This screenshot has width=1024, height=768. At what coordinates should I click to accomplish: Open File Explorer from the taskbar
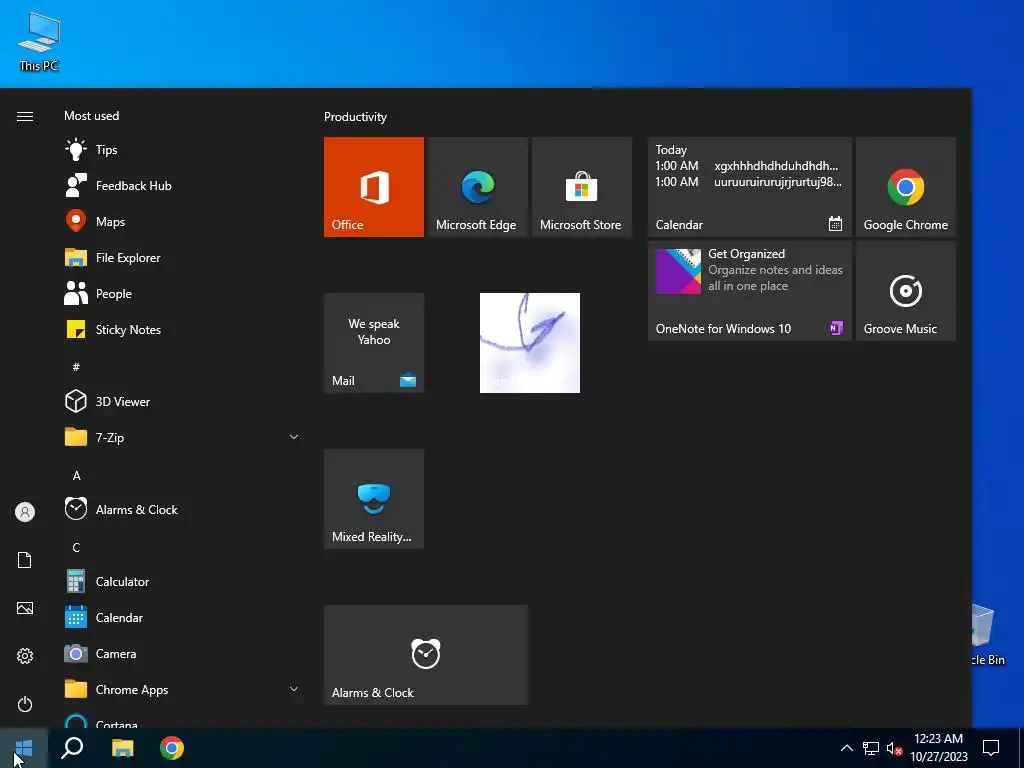coord(122,748)
